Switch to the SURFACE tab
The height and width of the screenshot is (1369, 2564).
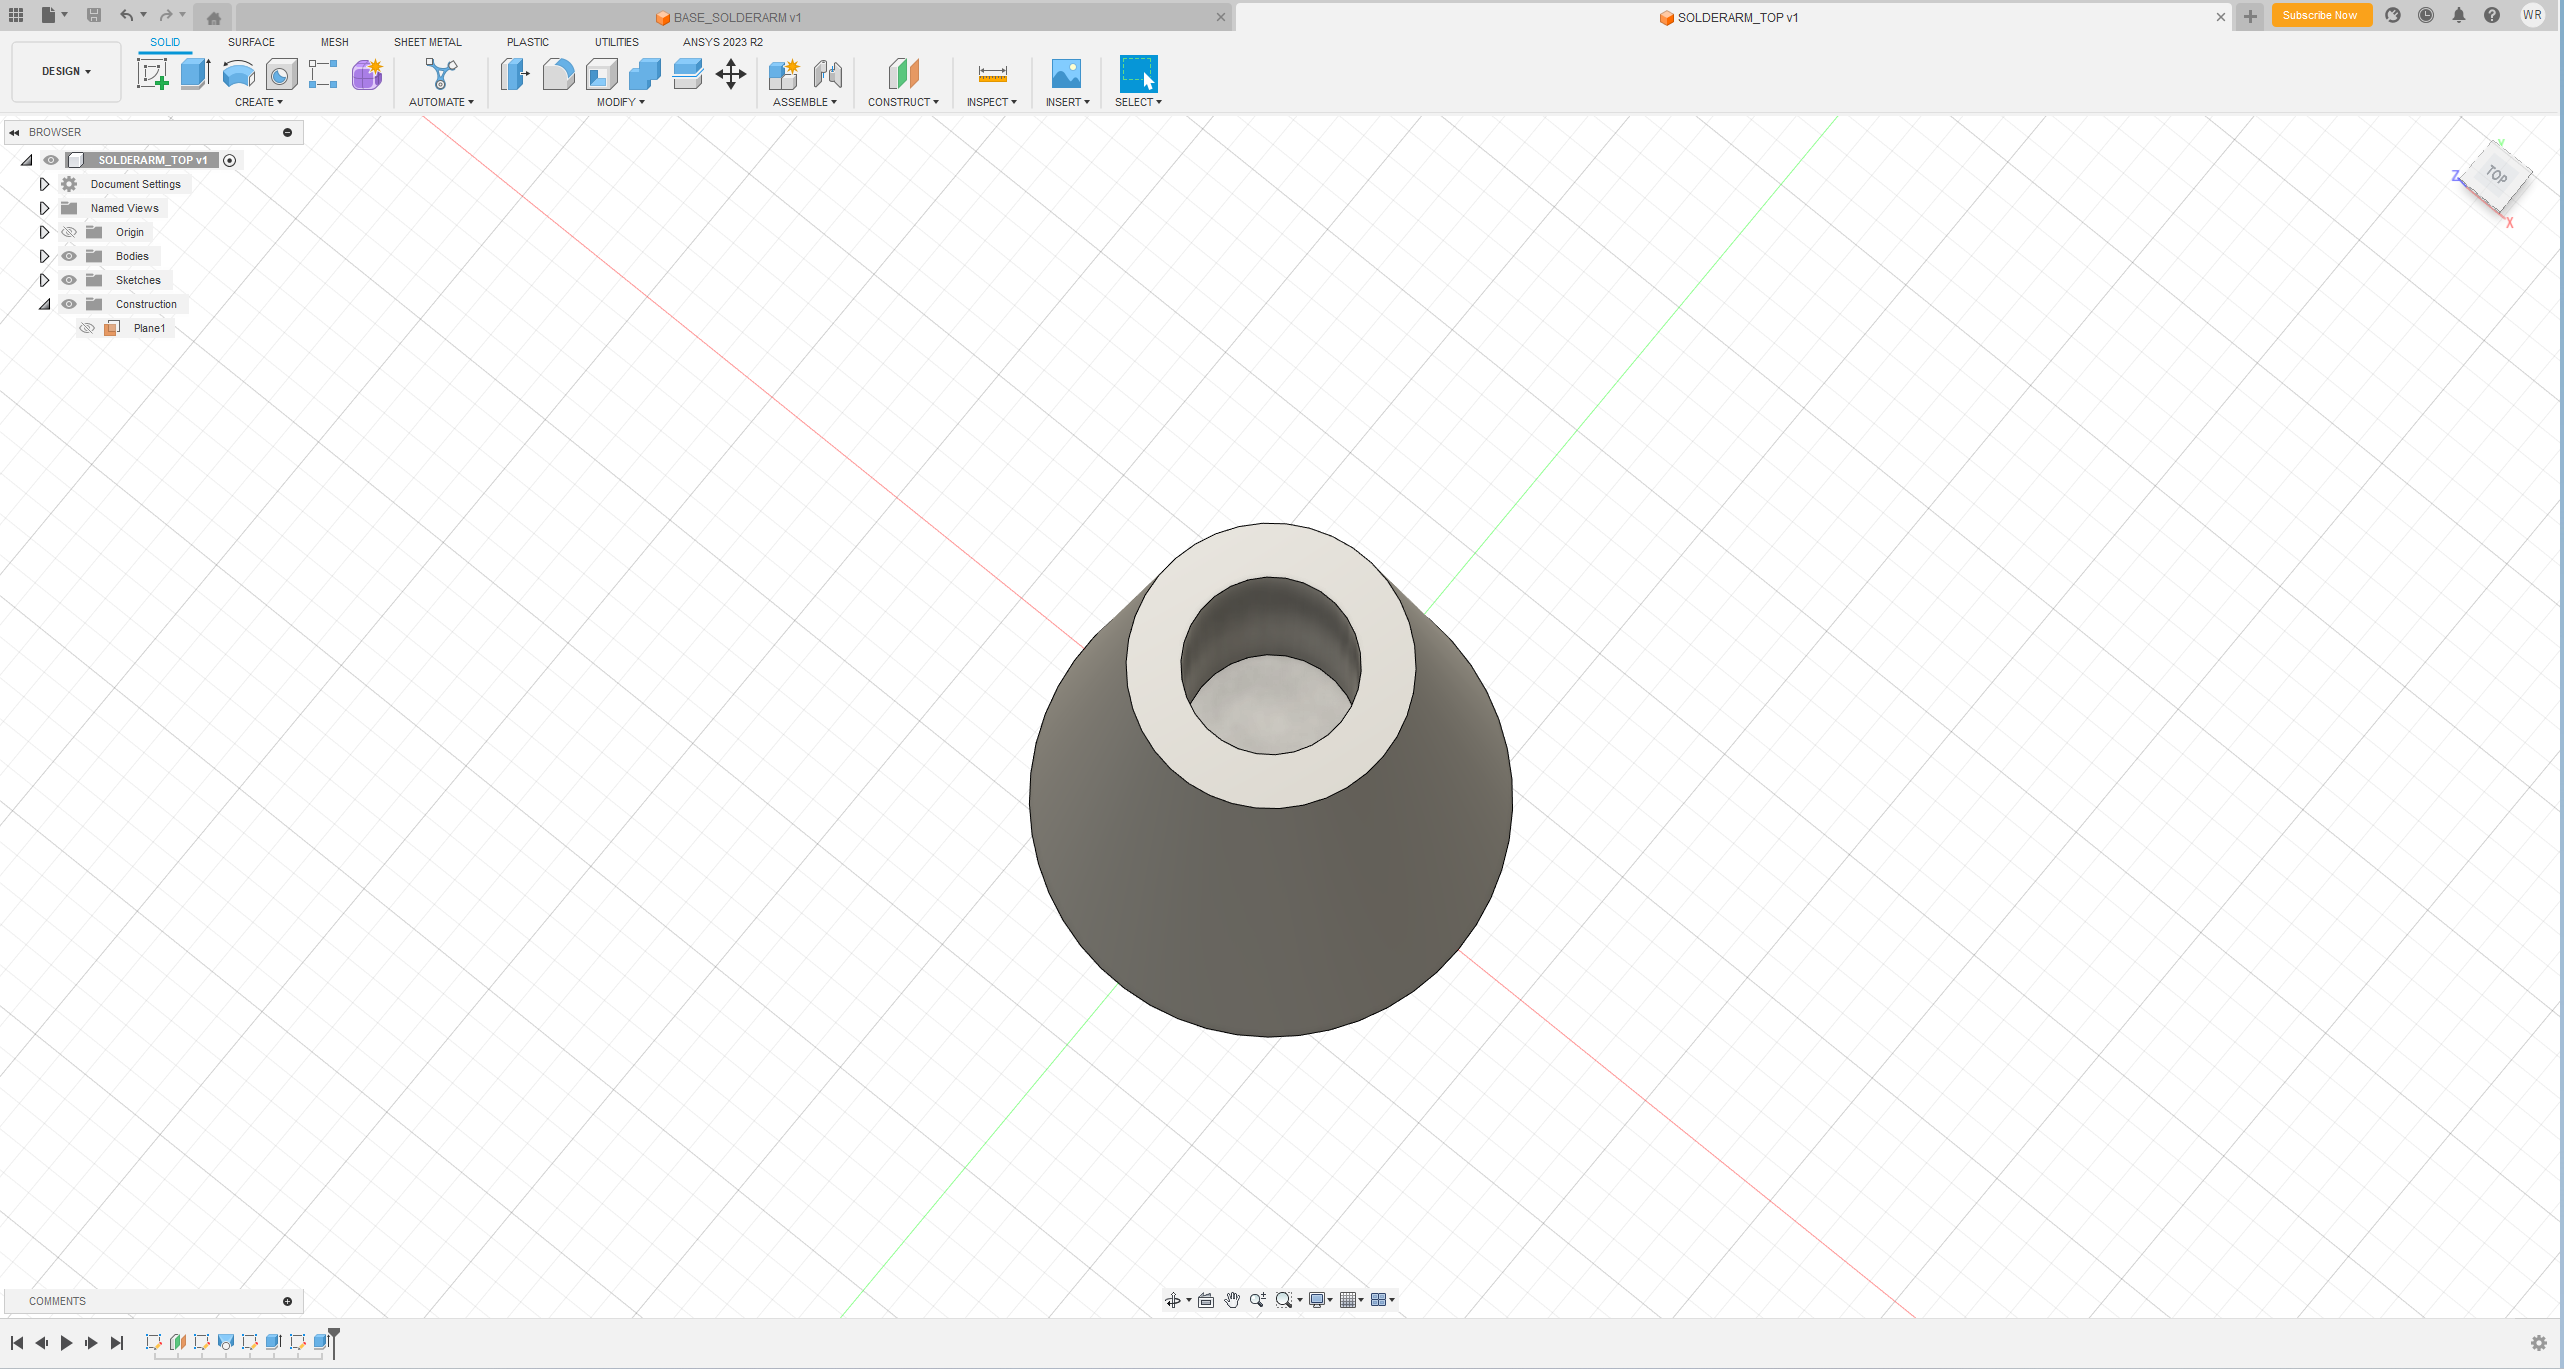(x=251, y=42)
